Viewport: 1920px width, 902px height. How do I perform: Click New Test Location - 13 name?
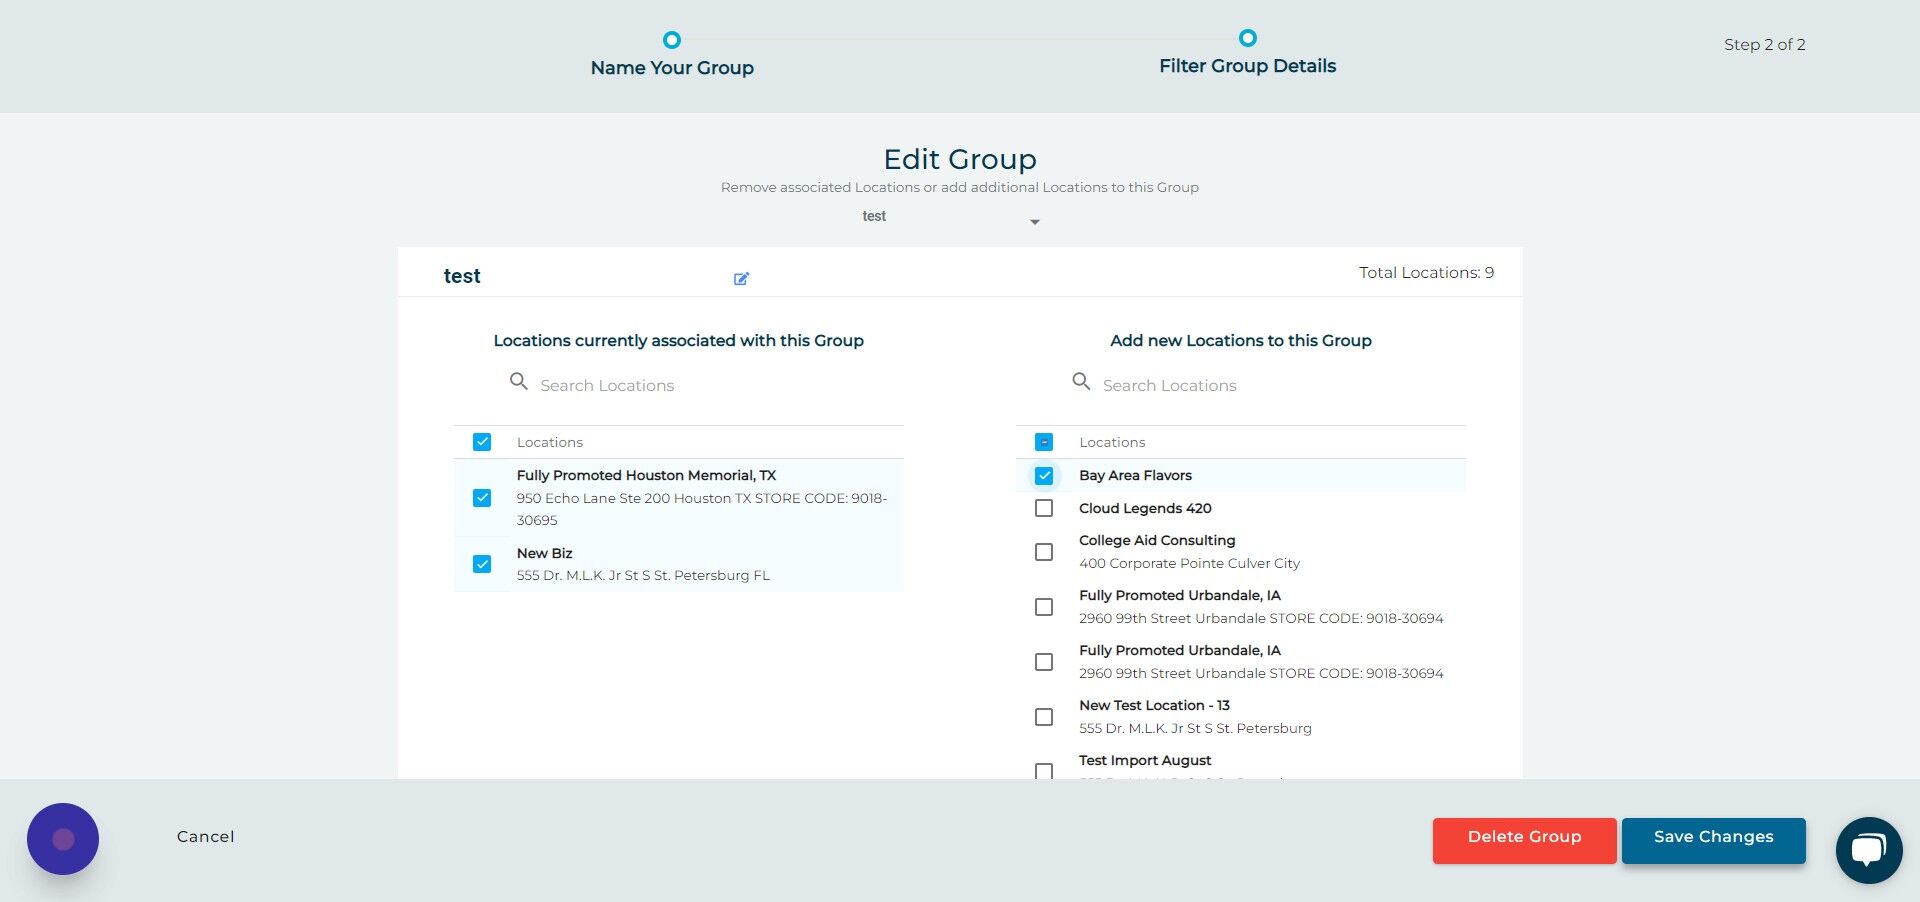tap(1154, 706)
